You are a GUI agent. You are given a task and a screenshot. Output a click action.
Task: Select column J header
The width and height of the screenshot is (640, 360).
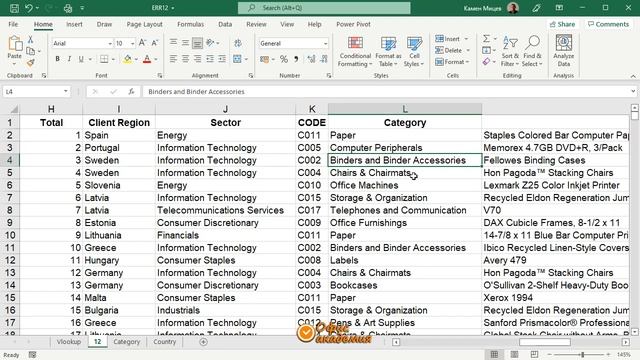pyautogui.click(x=225, y=109)
